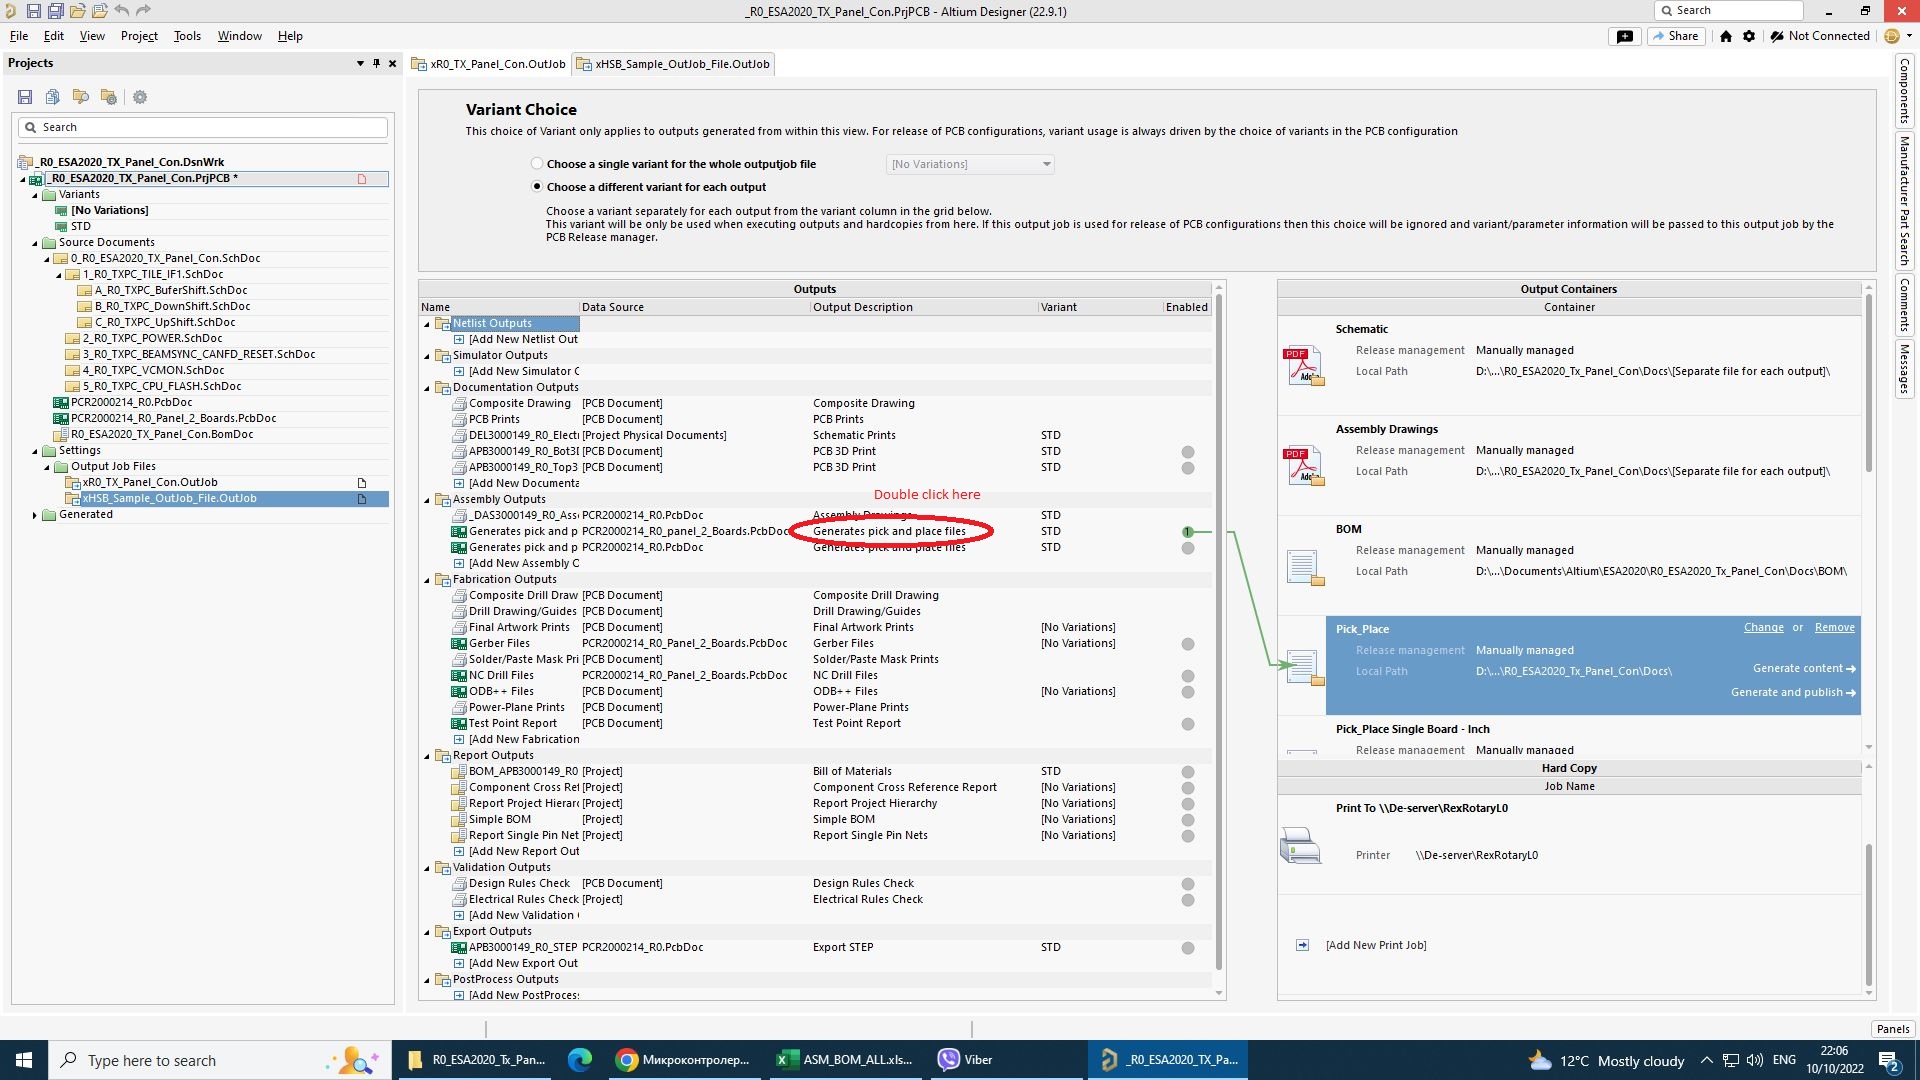
Task: Click the Schematic PDF container icon
Action: (x=1303, y=365)
